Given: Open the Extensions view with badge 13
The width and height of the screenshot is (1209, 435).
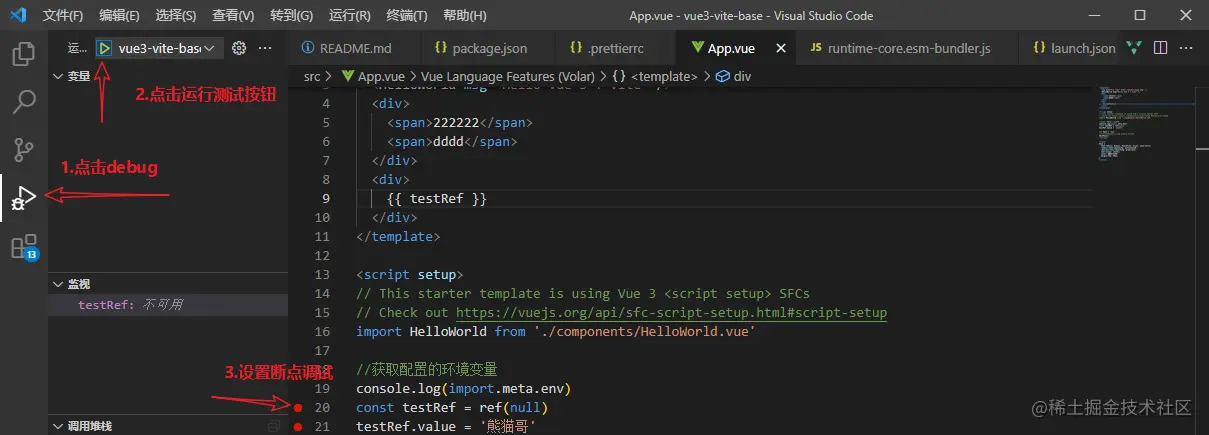Looking at the screenshot, I should (23, 247).
